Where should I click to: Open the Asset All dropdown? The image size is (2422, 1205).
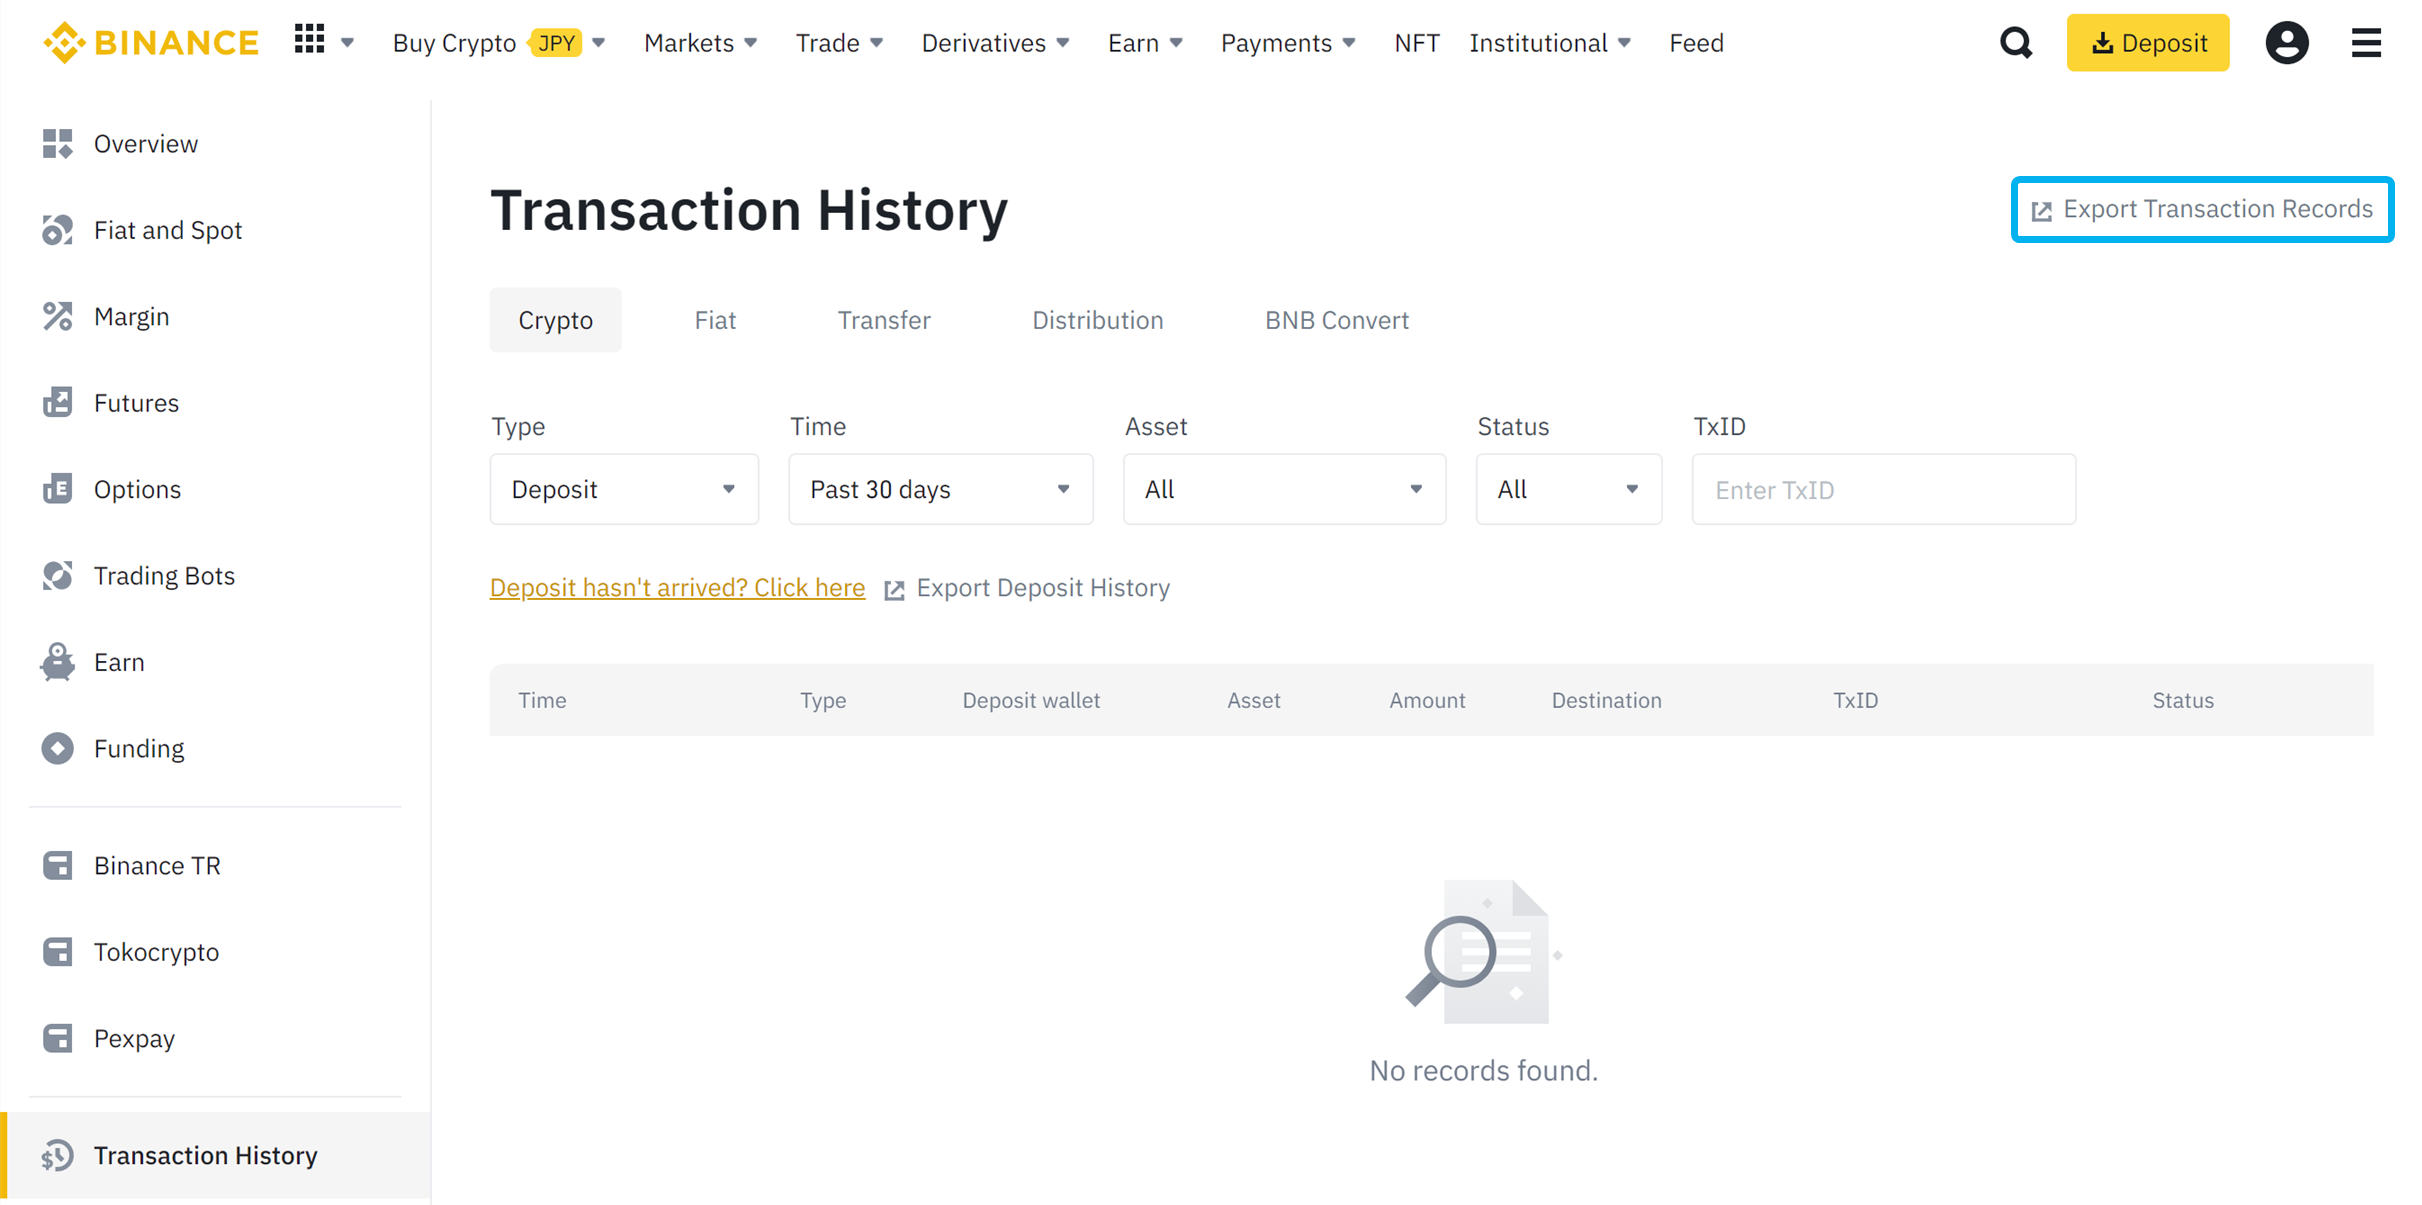pyautogui.click(x=1284, y=489)
